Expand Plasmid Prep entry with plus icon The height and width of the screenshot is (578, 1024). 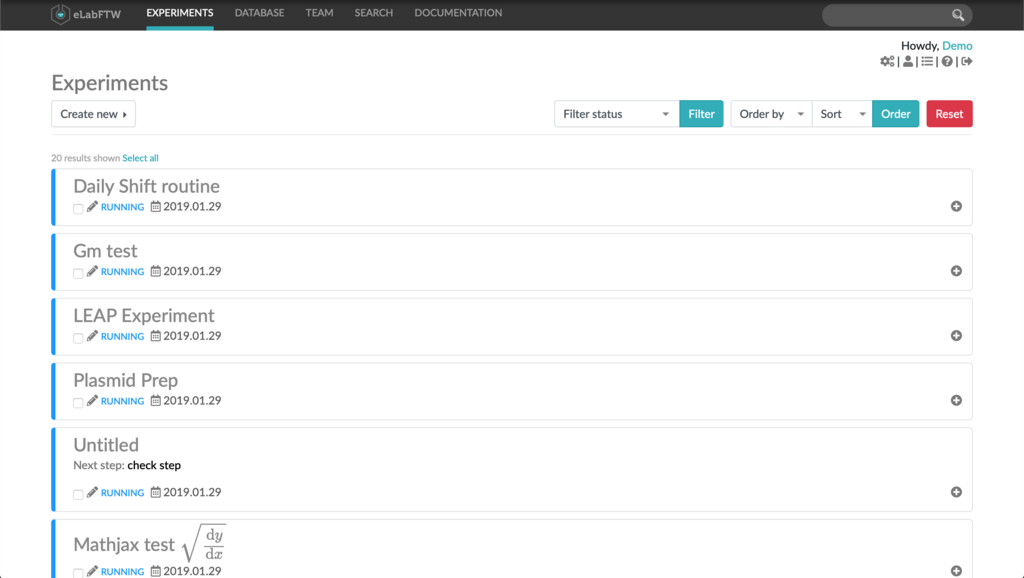pyautogui.click(x=956, y=400)
